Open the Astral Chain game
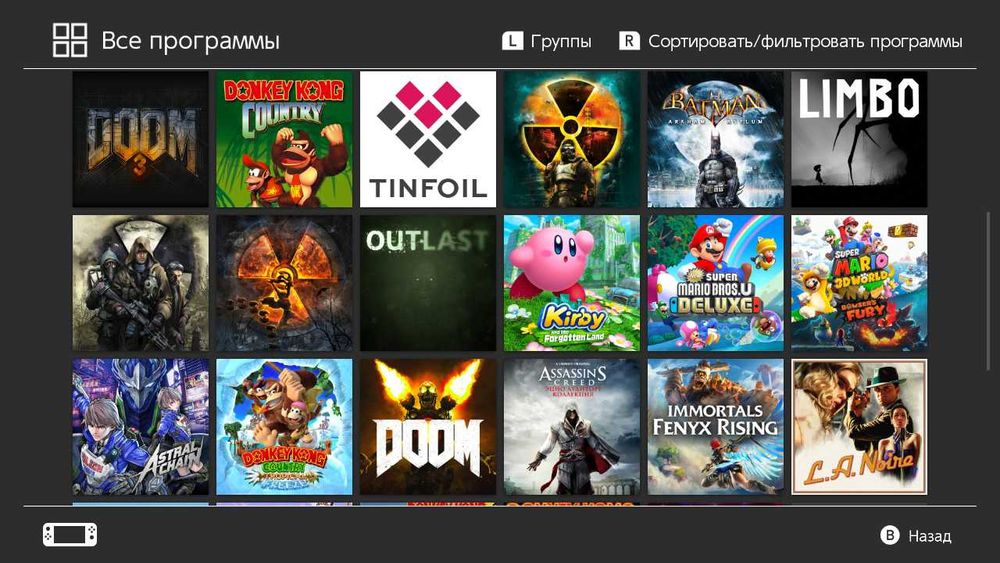 pyautogui.click(x=140, y=427)
